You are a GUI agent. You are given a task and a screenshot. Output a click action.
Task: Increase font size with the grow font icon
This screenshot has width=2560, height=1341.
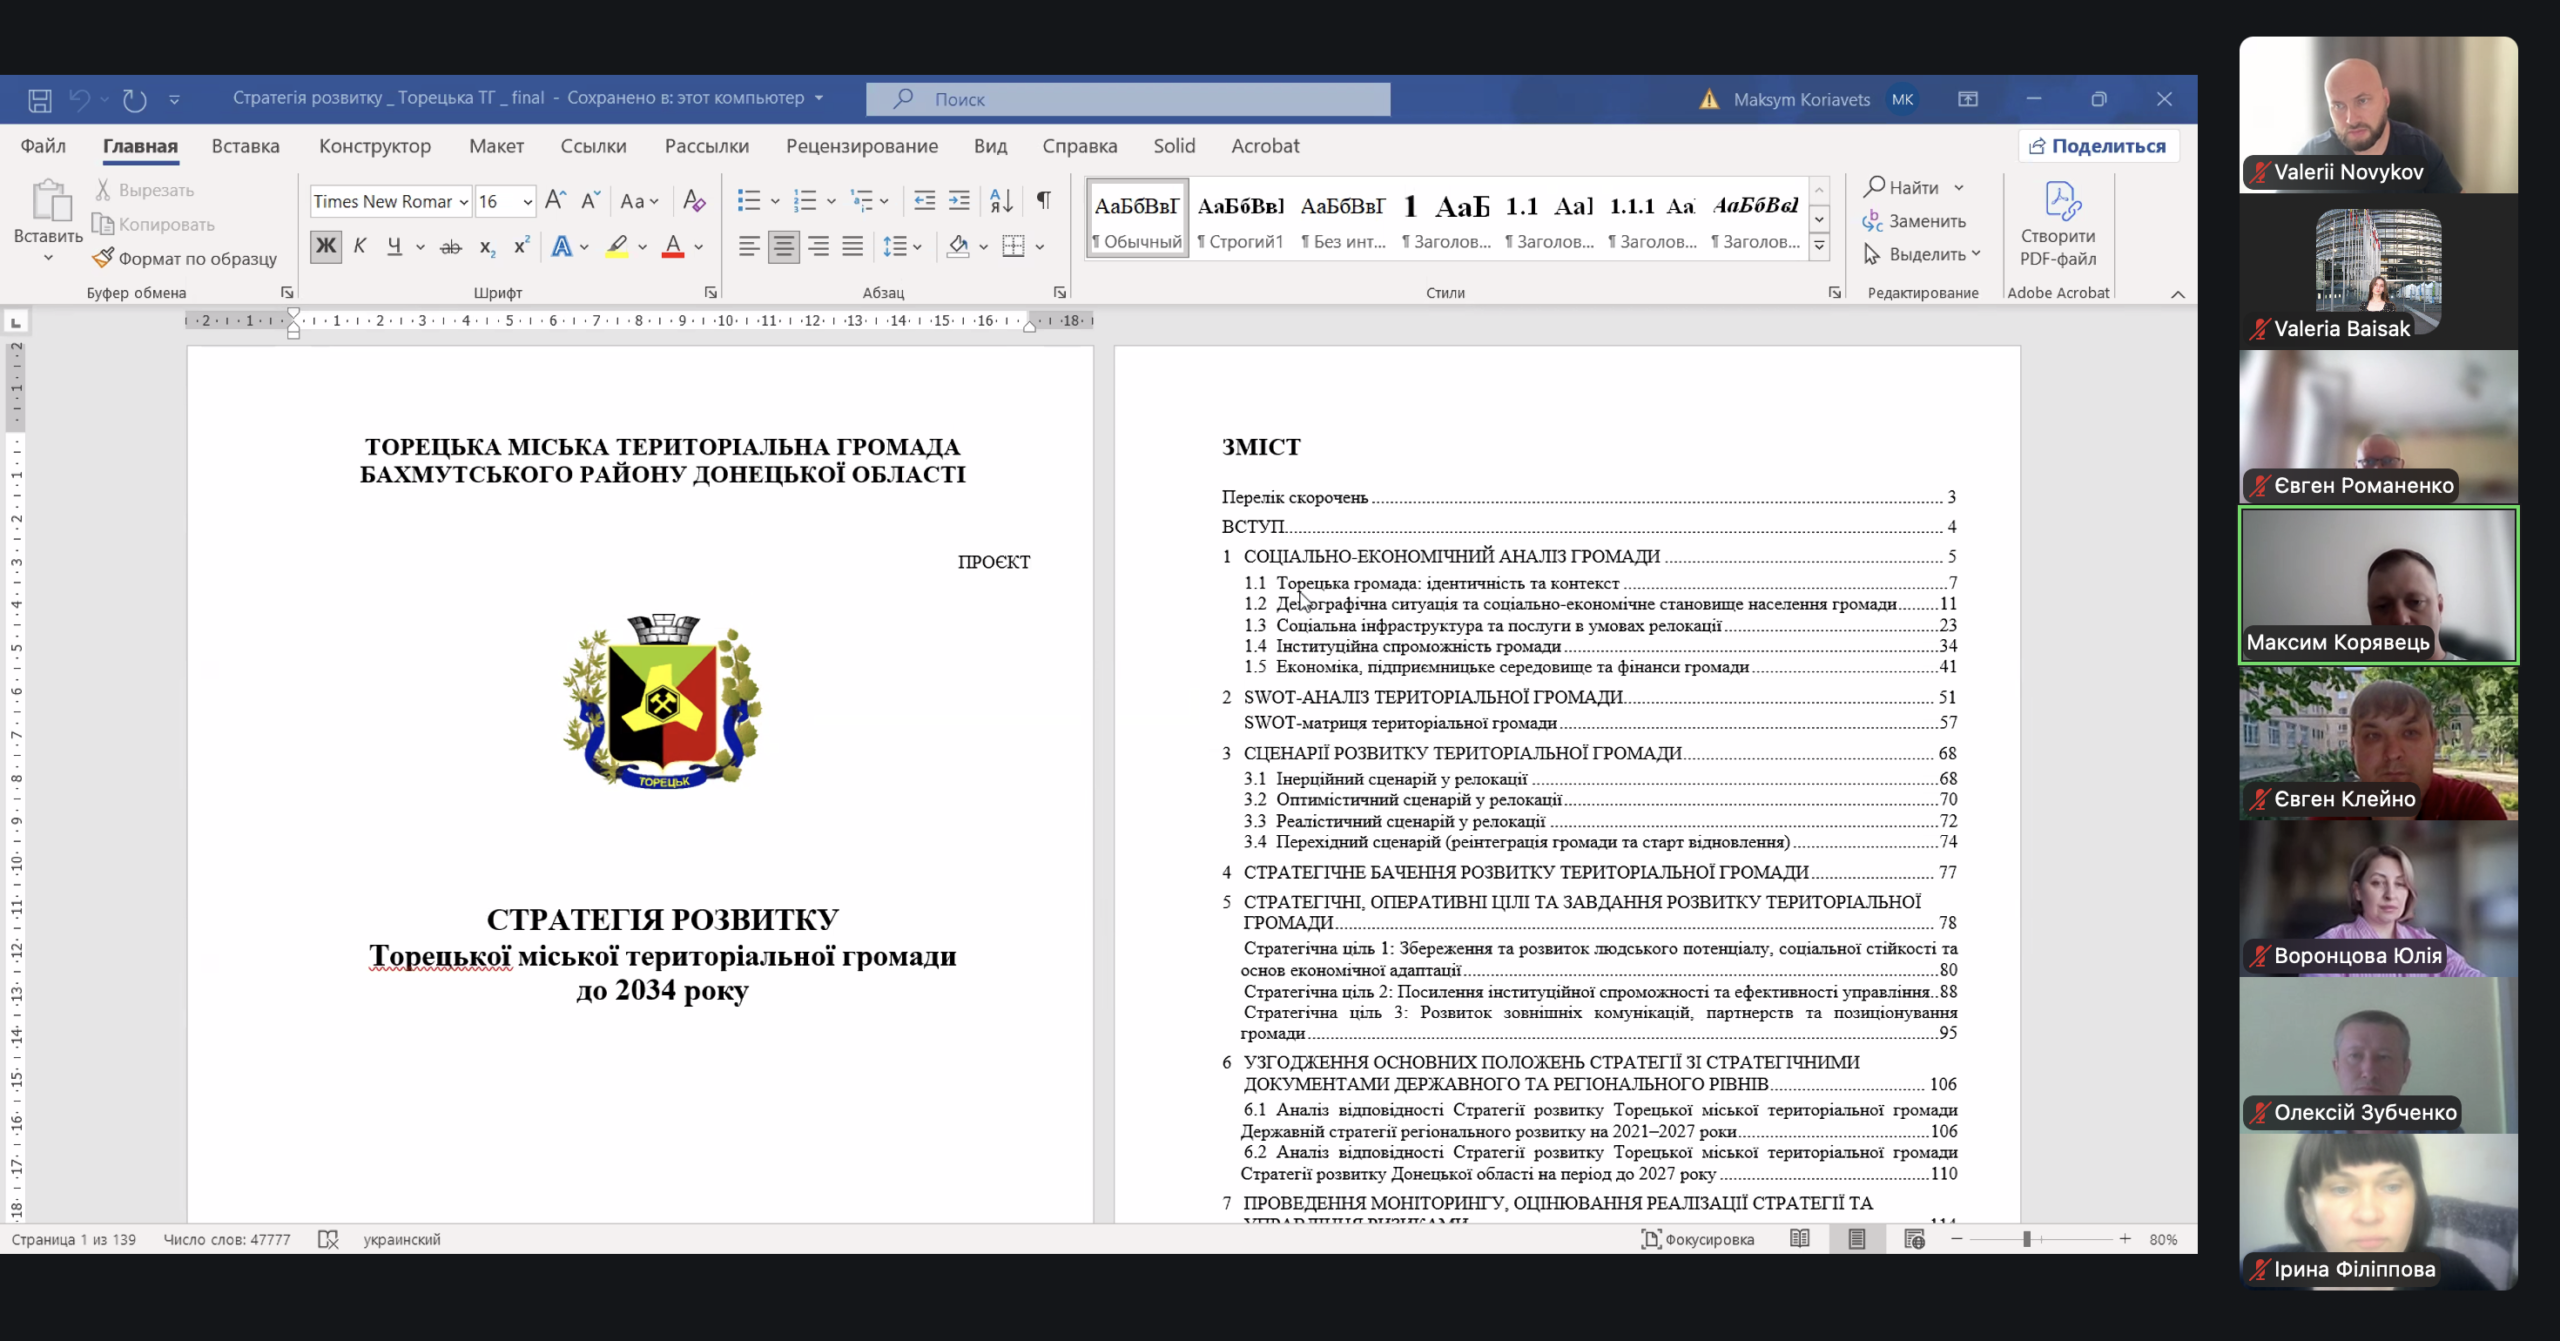pyautogui.click(x=556, y=201)
